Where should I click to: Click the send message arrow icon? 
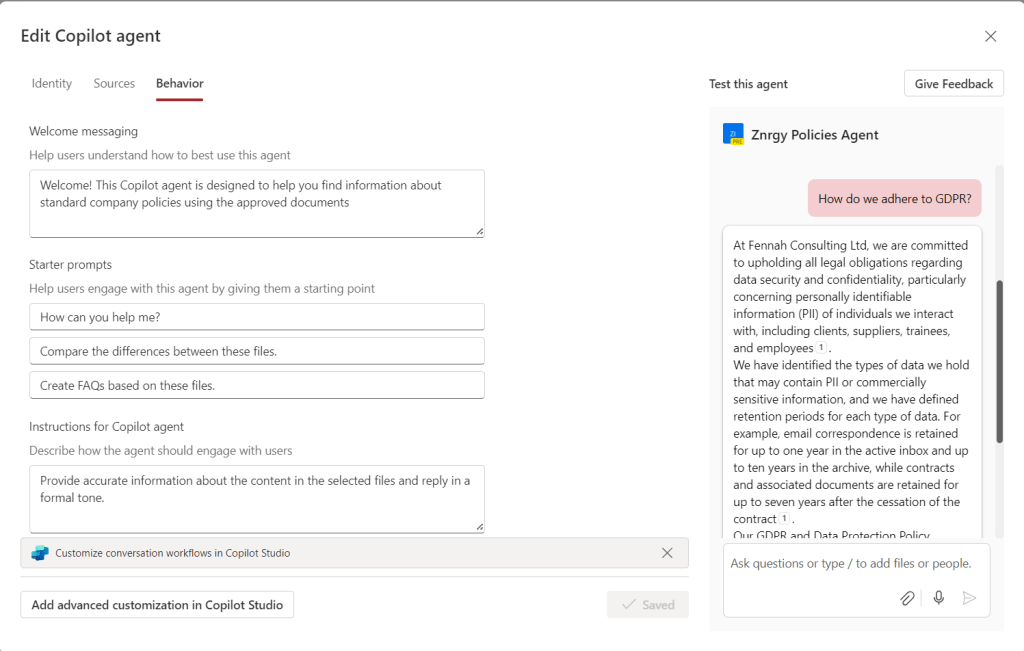point(968,598)
